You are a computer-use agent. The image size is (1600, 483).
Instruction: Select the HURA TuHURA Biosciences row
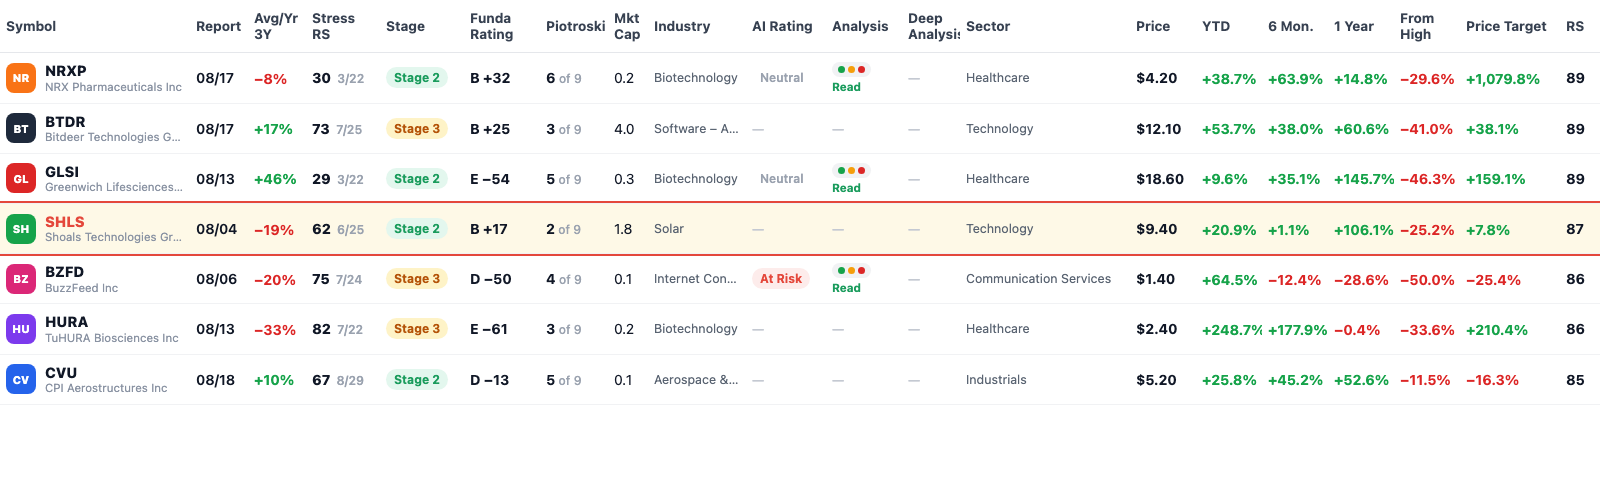pyautogui.click(x=800, y=329)
